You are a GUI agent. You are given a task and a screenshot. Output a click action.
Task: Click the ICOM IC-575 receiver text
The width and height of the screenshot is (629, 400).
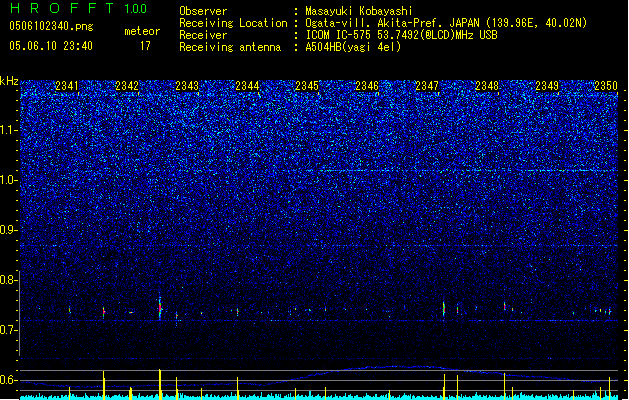coord(401,35)
